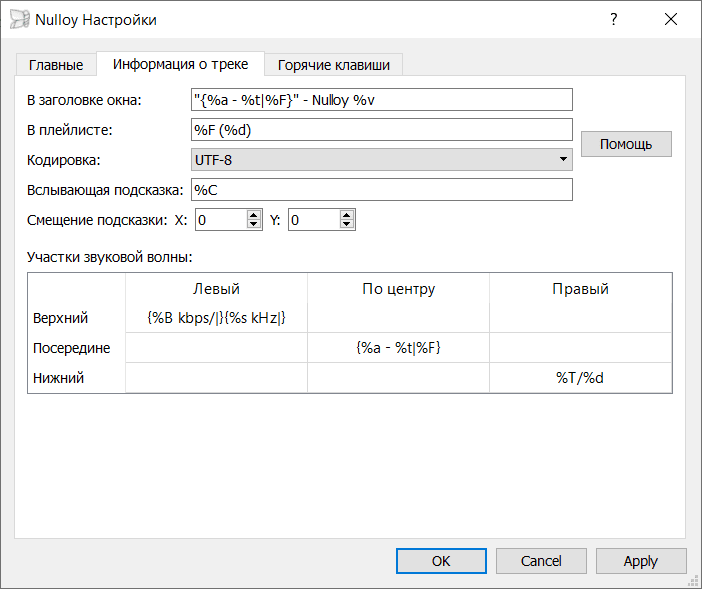Image resolution: width=702 pixels, height=589 pixels.
Task: Click the empty Верхний По центру cell
Action: click(x=398, y=318)
